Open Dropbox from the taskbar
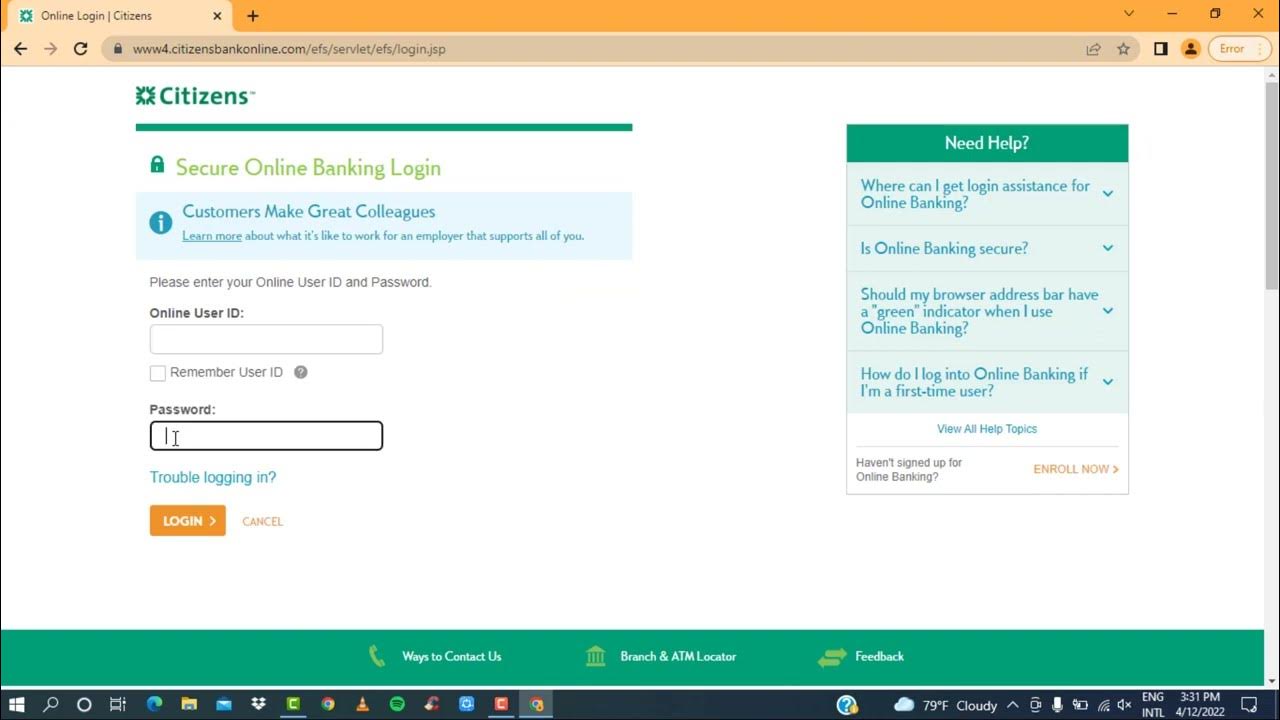This screenshot has width=1280, height=720. tap(259, 704)
